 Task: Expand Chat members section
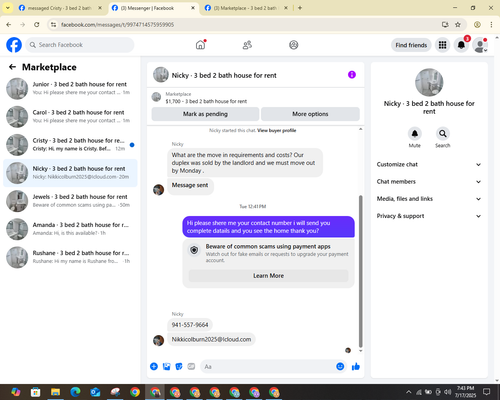tap(429, 182)
